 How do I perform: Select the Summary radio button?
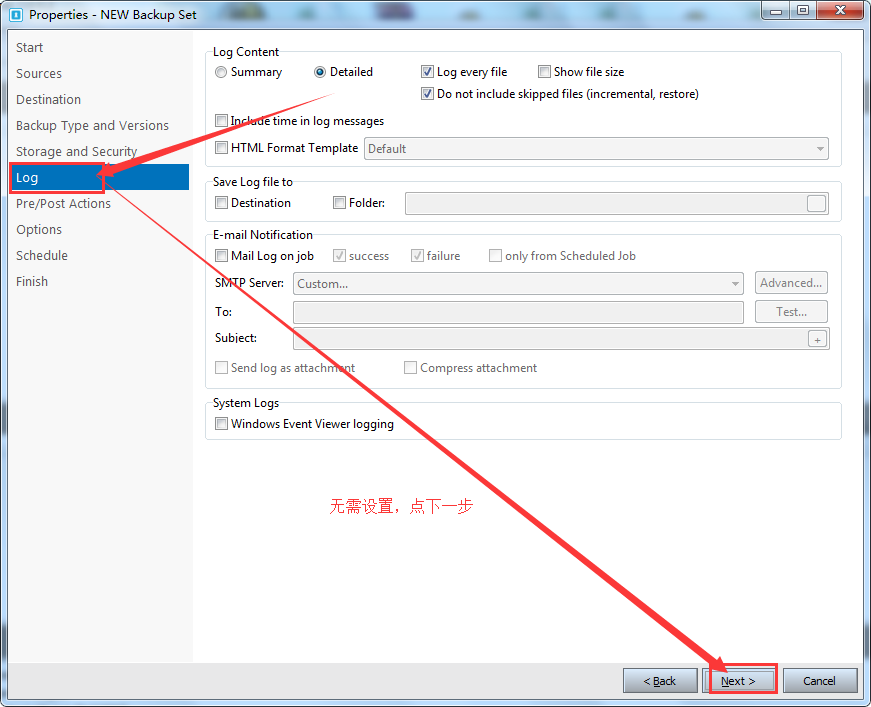pos(222,72)
